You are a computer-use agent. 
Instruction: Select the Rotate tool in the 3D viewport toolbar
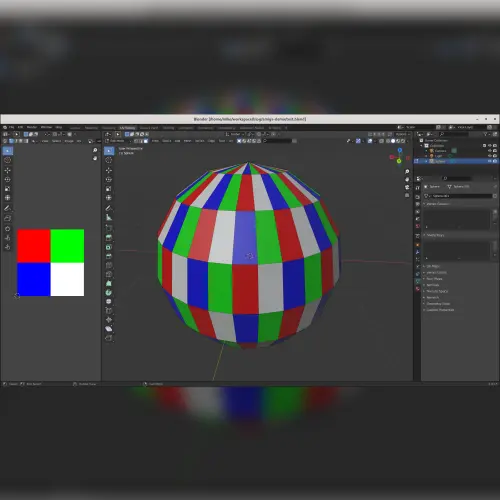(109, 179)
